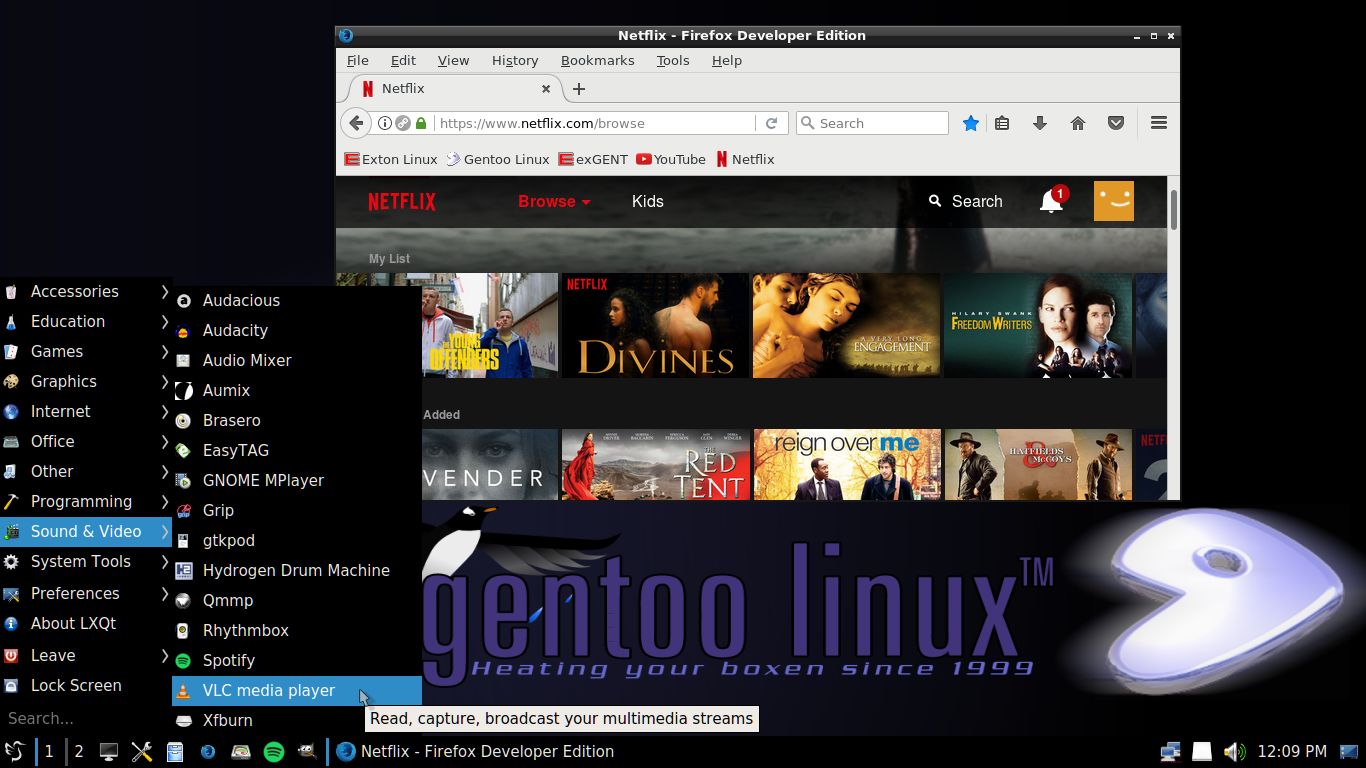Toggle the bookmark star for this page
The height and width of the screenshot is (768, 1366).
click(x=970, y=123)
